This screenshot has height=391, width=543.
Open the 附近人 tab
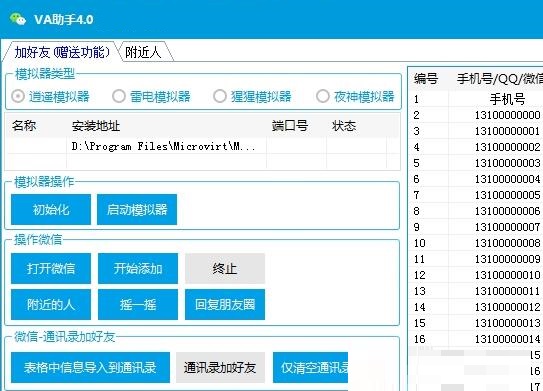(x=143, y=52)
